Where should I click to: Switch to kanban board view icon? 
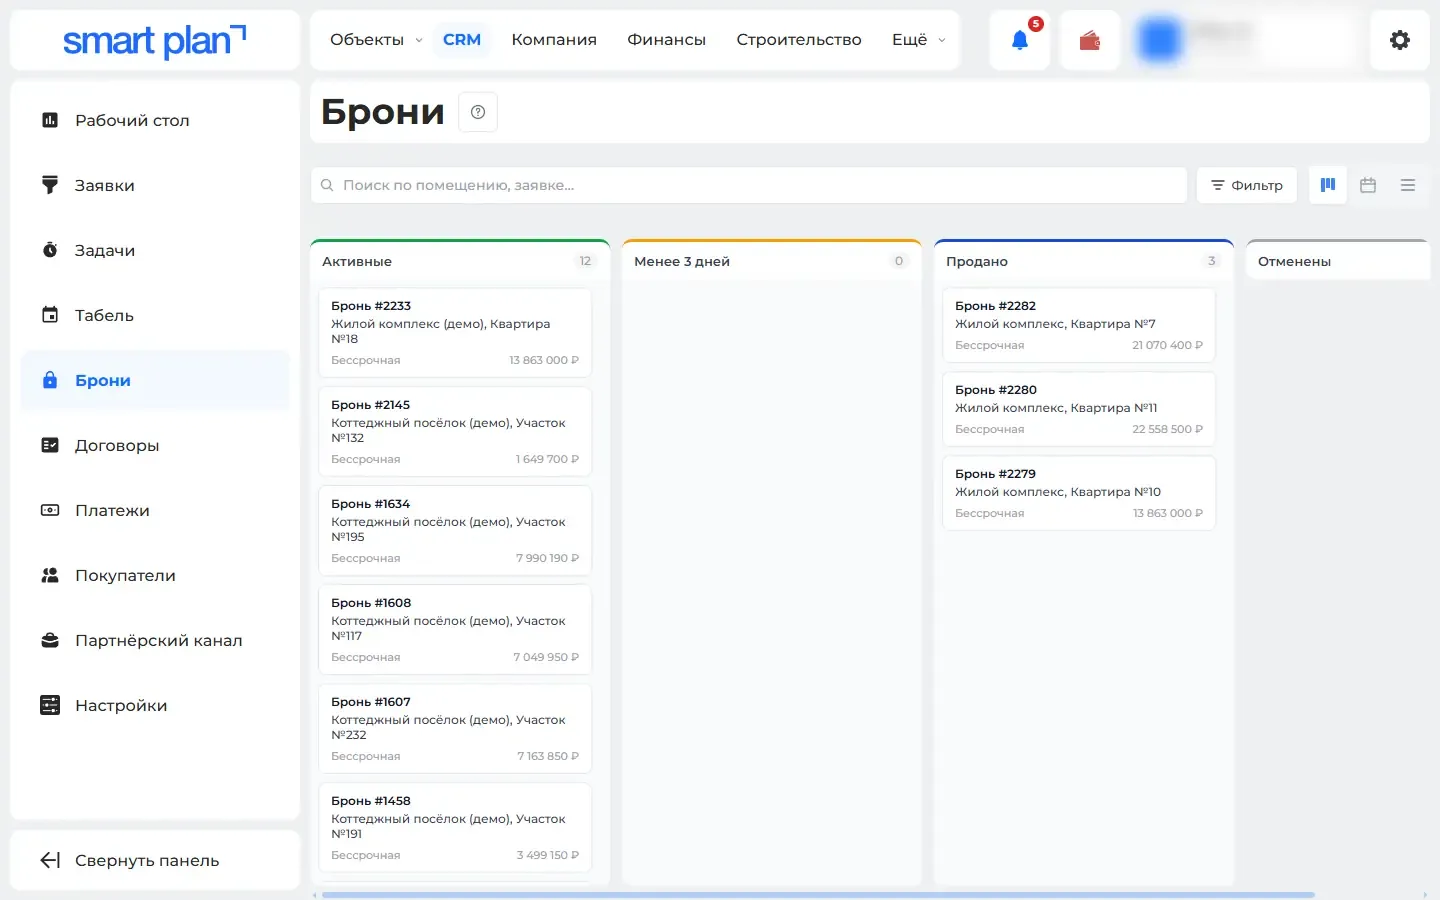point(1328,185)
